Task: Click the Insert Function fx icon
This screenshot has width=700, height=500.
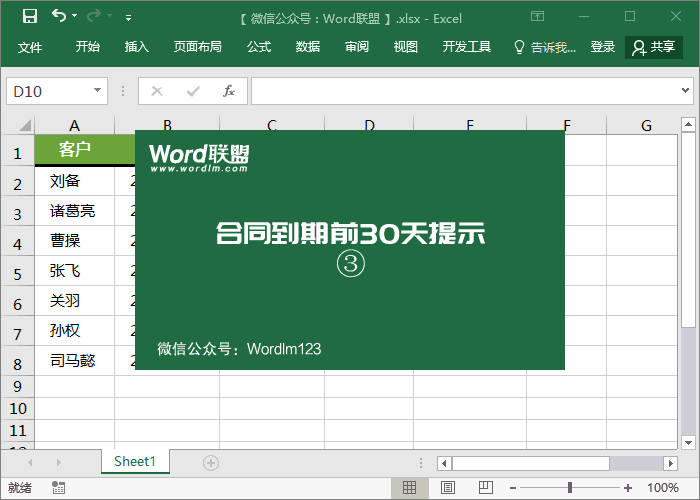Action: 229,91
